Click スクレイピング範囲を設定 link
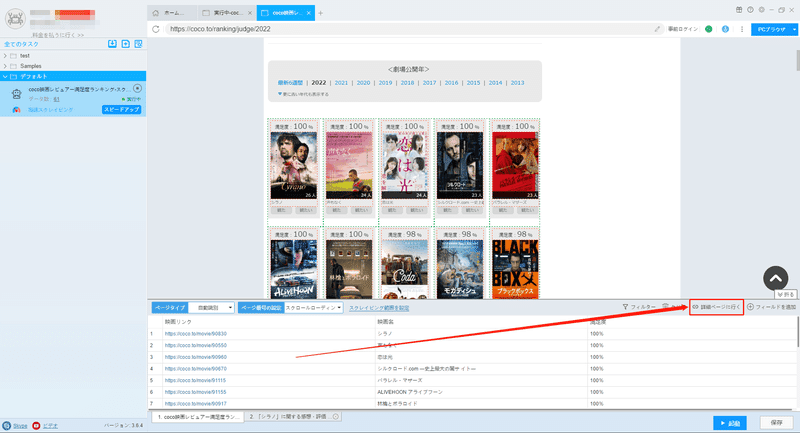Image resolution: width=800 pixels, height=433 pixels. 379,308
